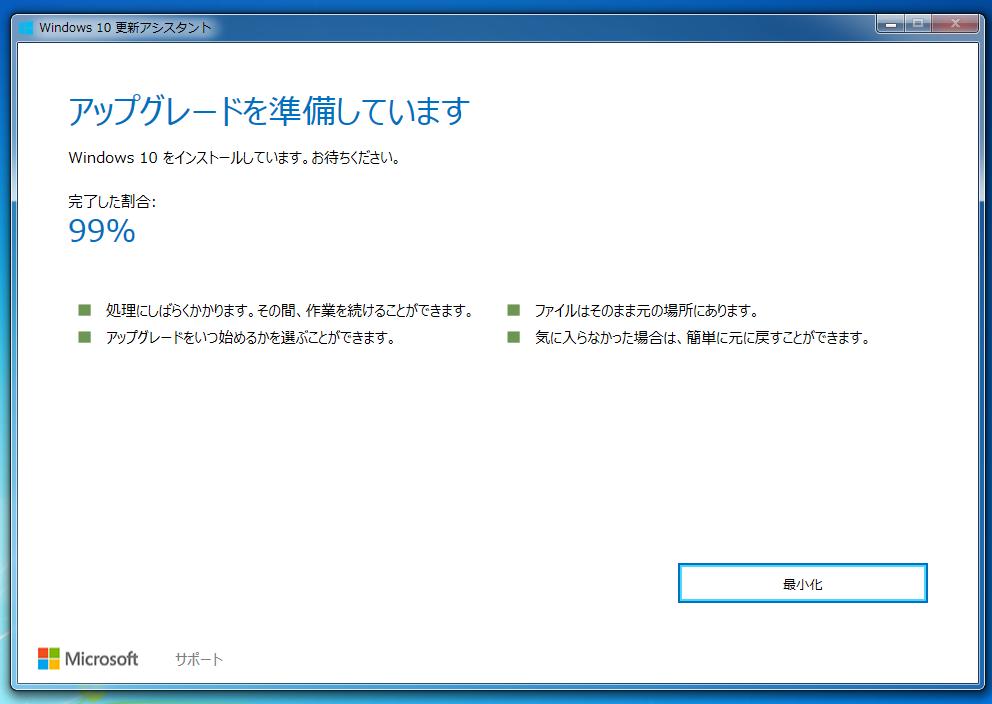The height and width of the screenshot is (704, 992).
Task: Click the text ファイルはそのまま元の場所にあります
Action: coord(646,311)
